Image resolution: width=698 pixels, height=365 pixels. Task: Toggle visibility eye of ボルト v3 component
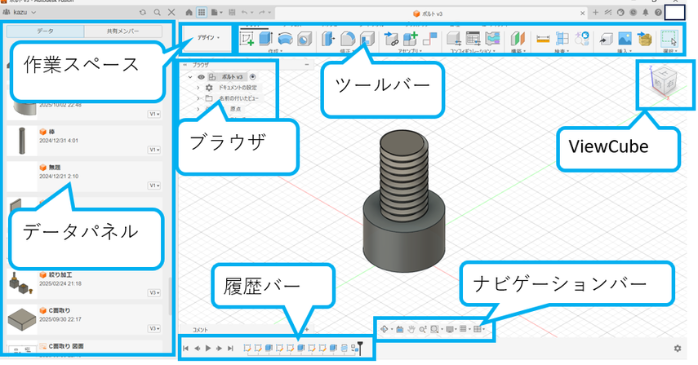click(201, 77)
